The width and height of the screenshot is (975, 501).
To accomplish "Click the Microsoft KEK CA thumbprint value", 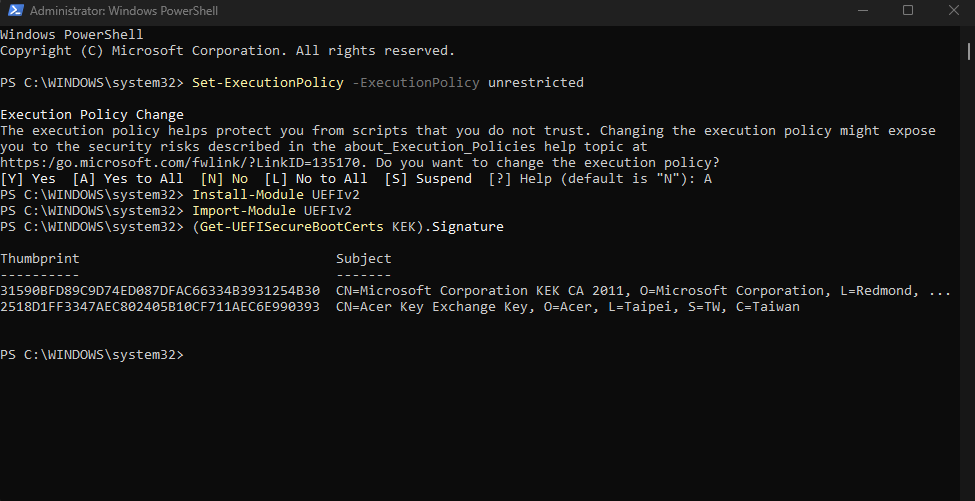I will (x=160, y=291).
